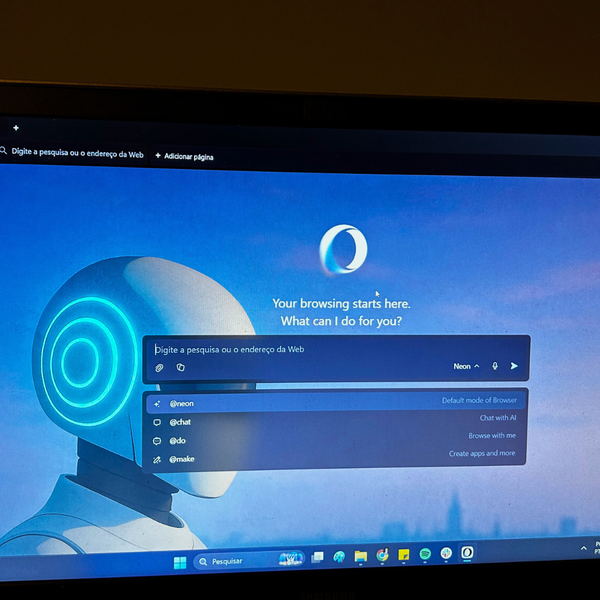
Task: Expand the Neon mode dropdown
Action: tap(466, 366)
